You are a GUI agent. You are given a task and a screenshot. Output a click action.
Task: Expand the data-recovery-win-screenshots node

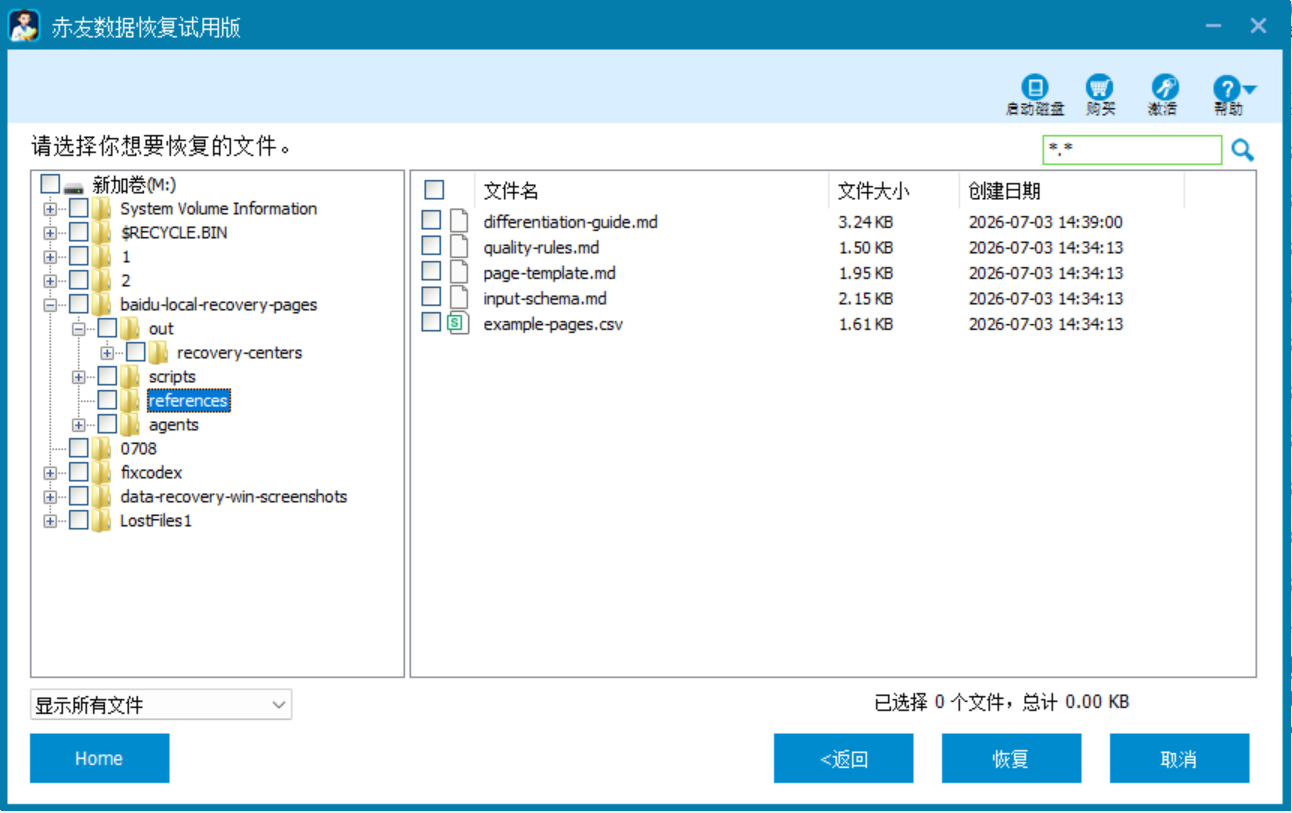(x=50, y=497)
